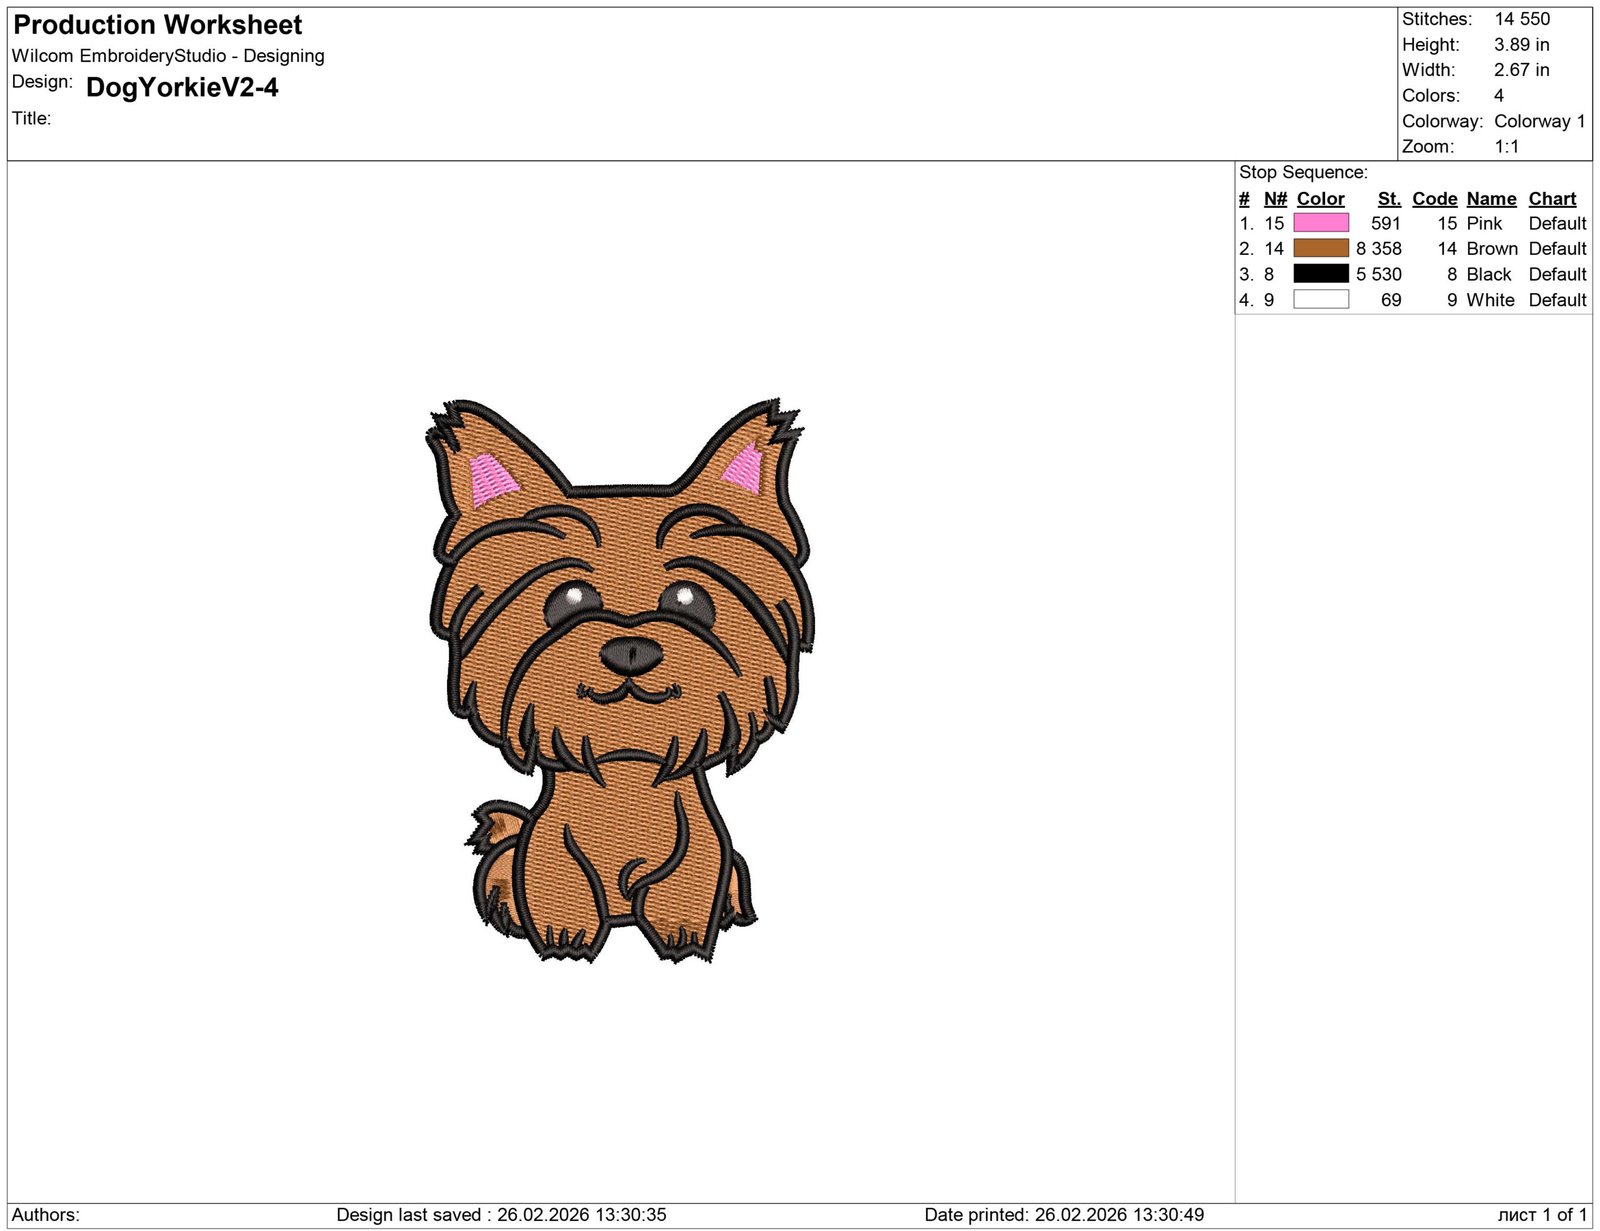Click the Zoom 1:1 setting
1600x1231 pixels.
click(1506, 146)
